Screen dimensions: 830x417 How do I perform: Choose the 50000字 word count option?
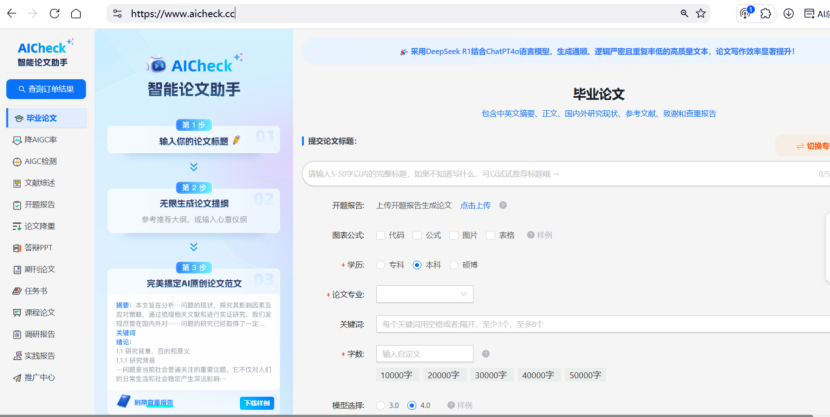585,375
